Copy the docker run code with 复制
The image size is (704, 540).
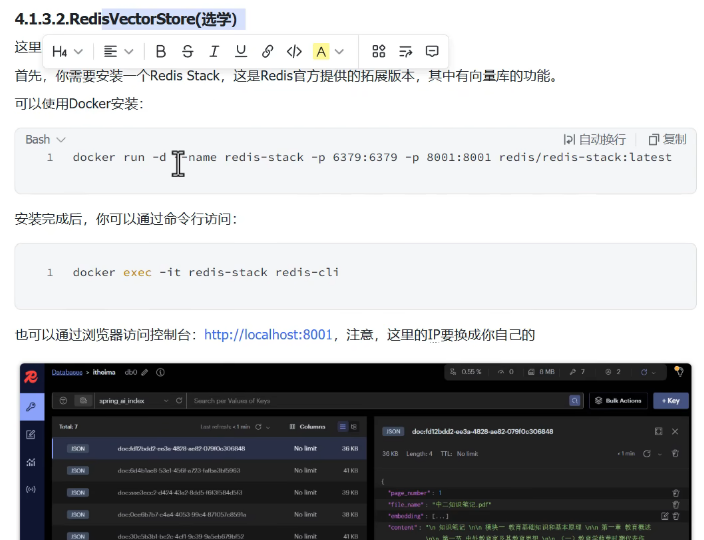(667, 140)
